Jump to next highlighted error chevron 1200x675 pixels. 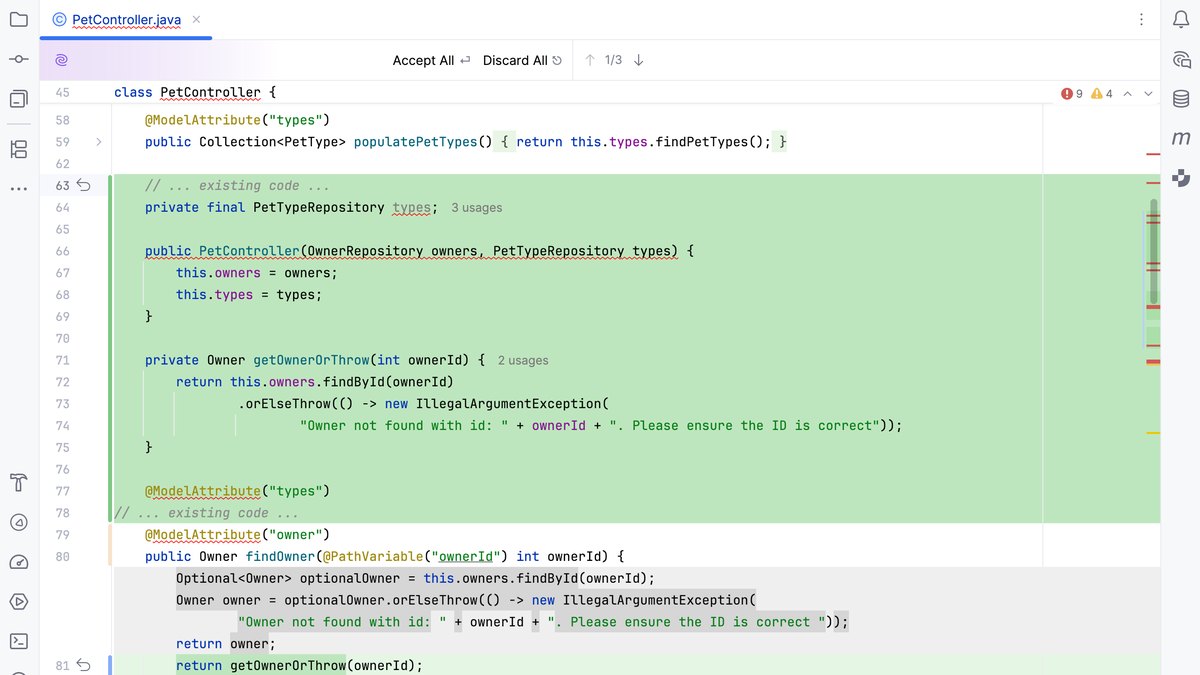point(1148,93)
